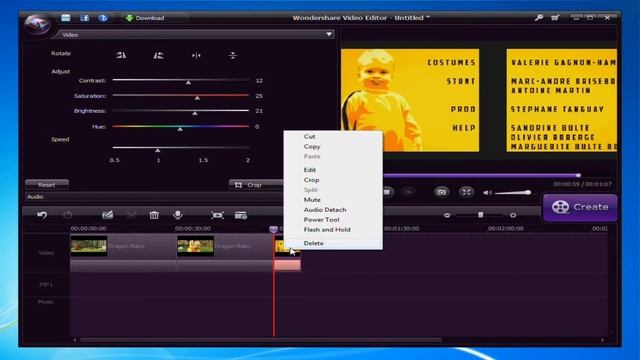
Task: Rotate clip counterclockwise icon
Action: (x=158, y=55)
